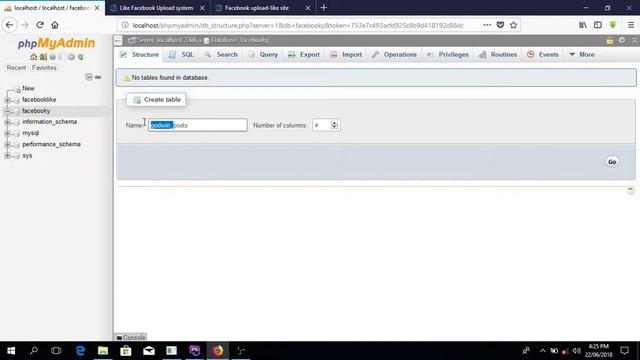Go to browser home page
The image size is (640, 360).
[55, 25]
